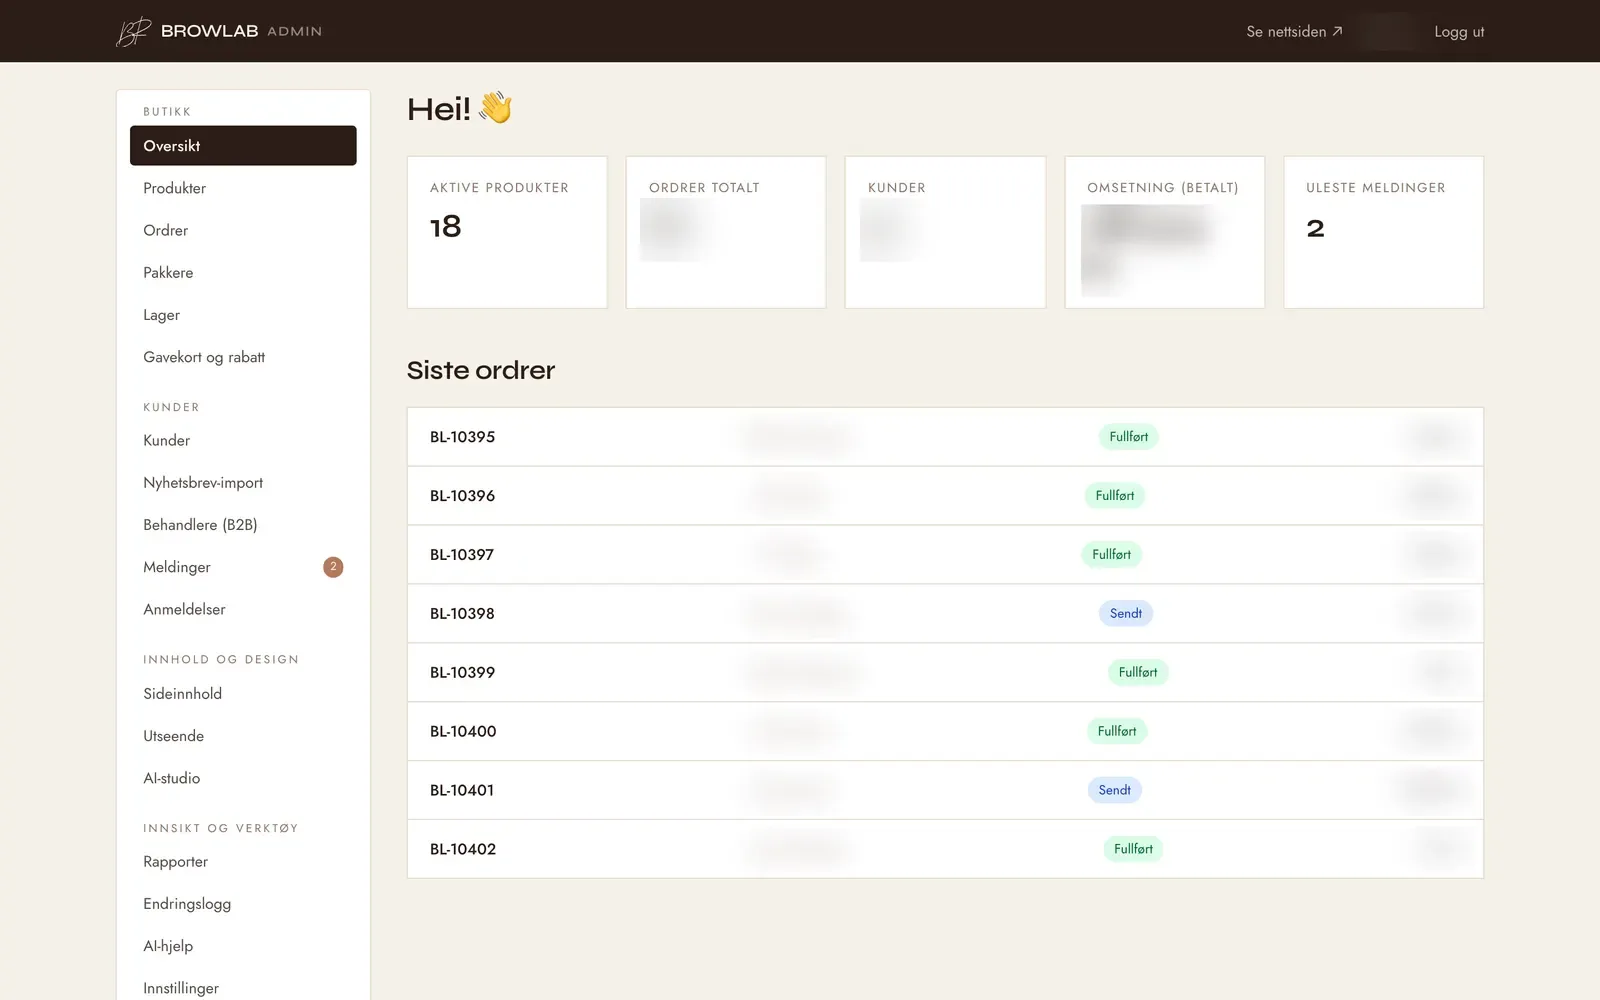Go to Nyhetsbrev-import

point(243,482)
